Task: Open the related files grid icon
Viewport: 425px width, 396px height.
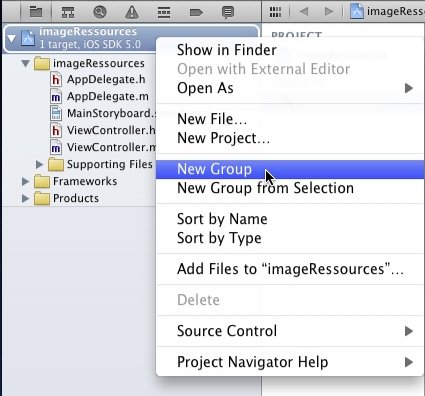Action: (x=275, y=12)
